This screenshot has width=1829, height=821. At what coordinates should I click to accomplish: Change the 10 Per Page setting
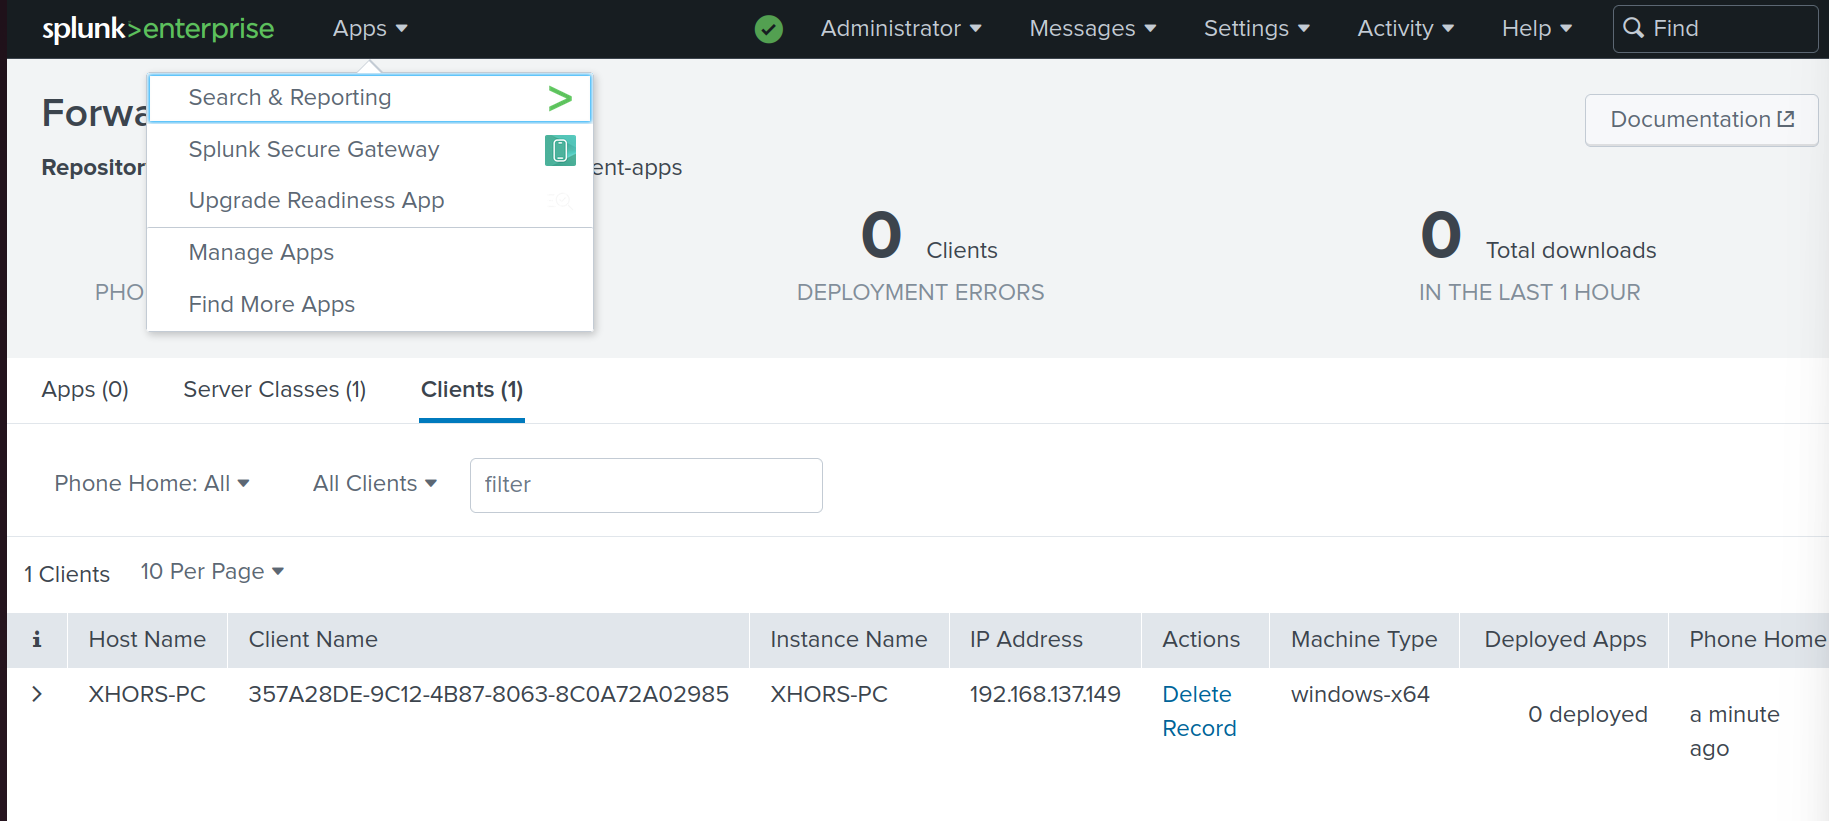coord(212,572)
